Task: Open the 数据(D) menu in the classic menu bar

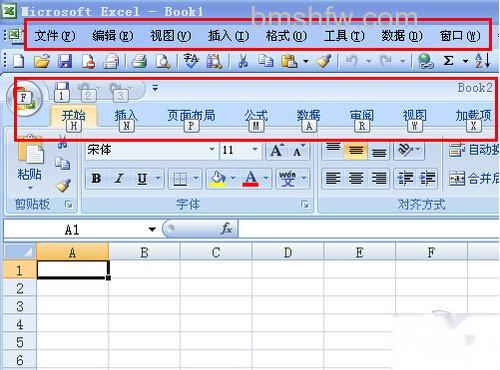Action: (x=402, y=35)
